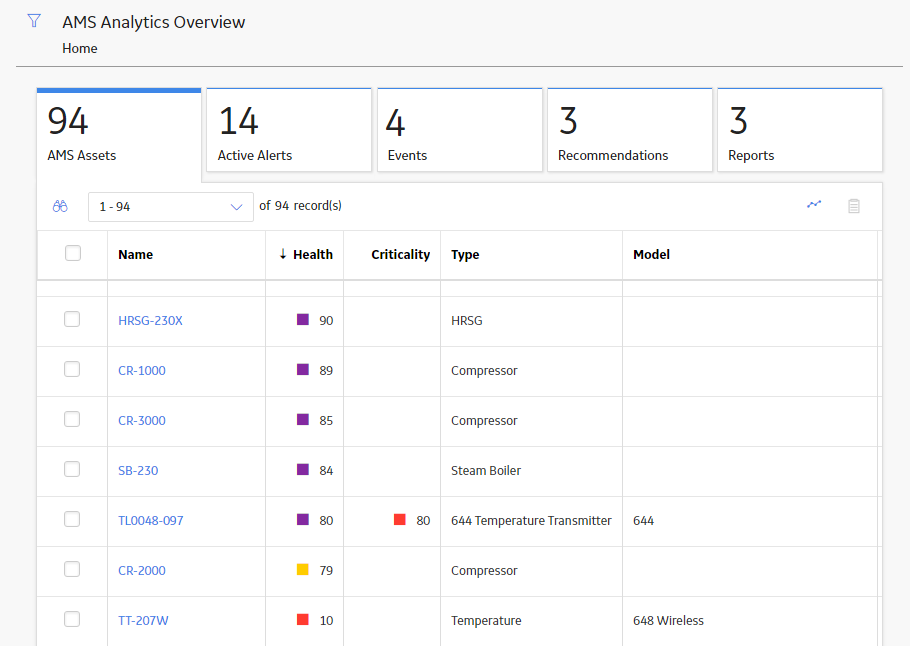
Task: Switch to the AMS Assets tab
Action: click(x=119, y=133)
